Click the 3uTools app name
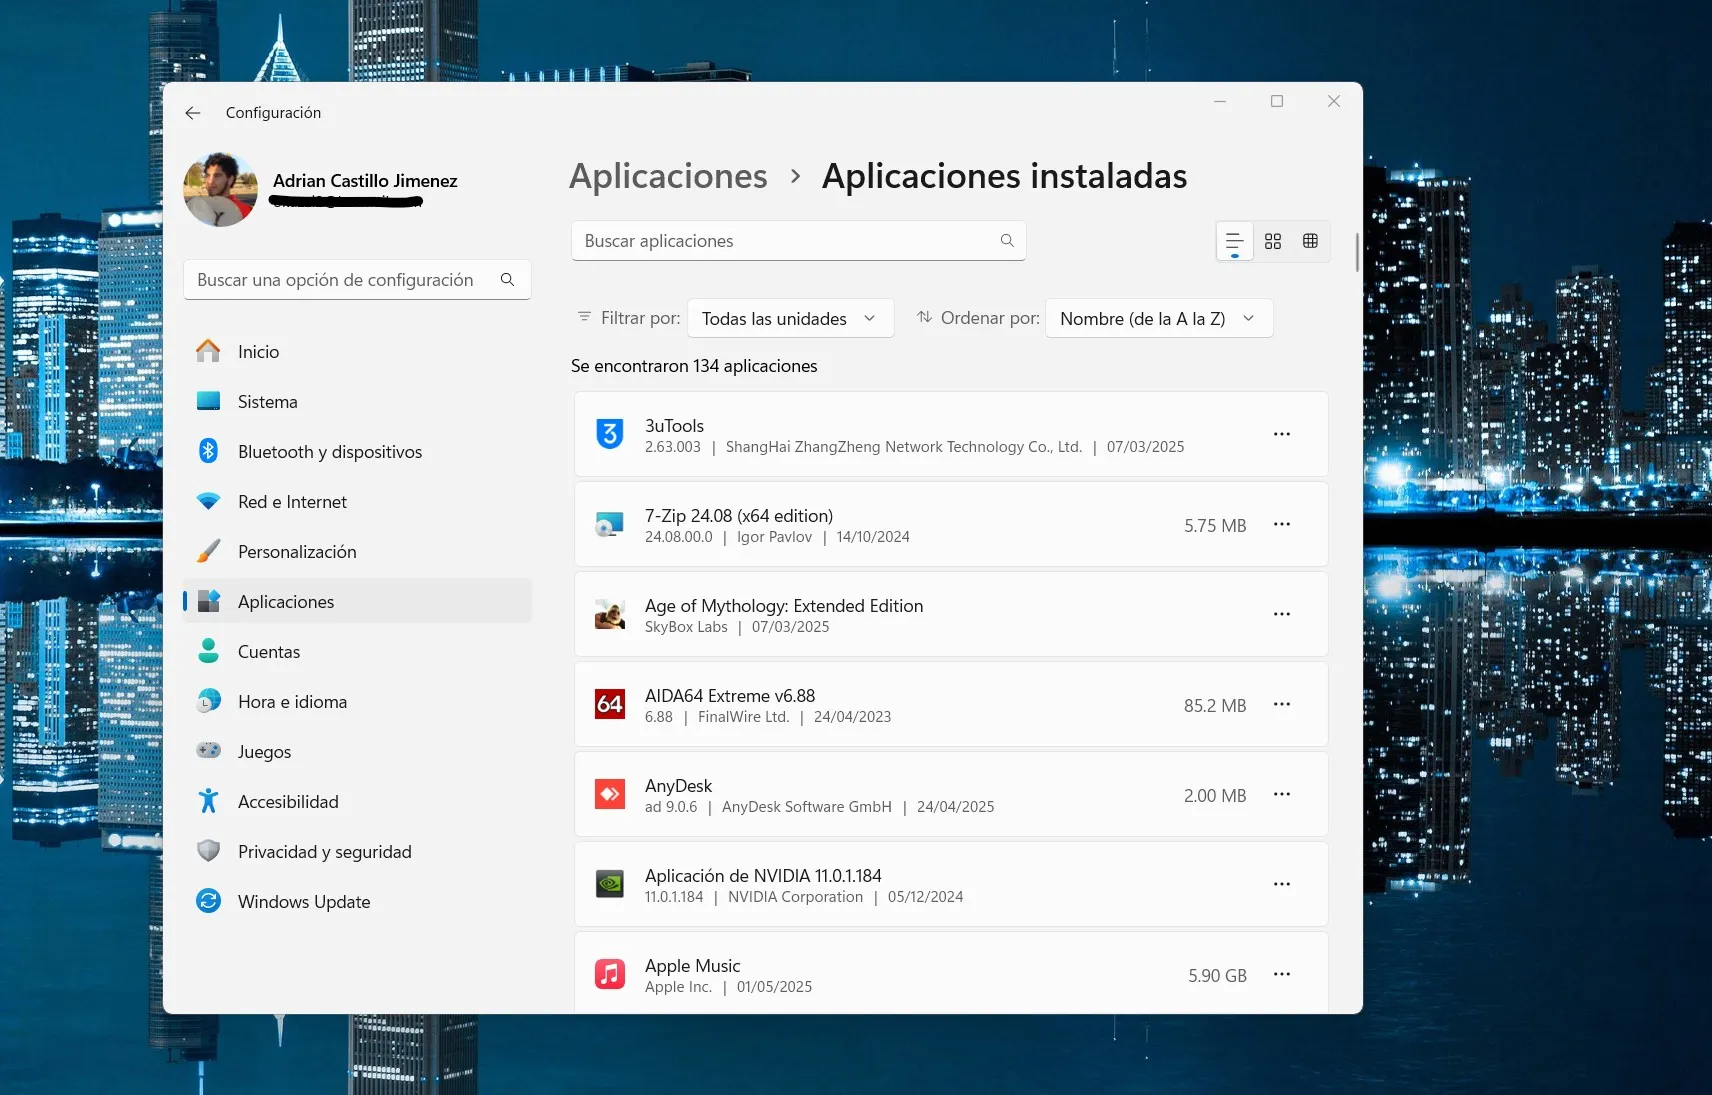This screenshot has width=1712, height=1095. coord(674,426)
